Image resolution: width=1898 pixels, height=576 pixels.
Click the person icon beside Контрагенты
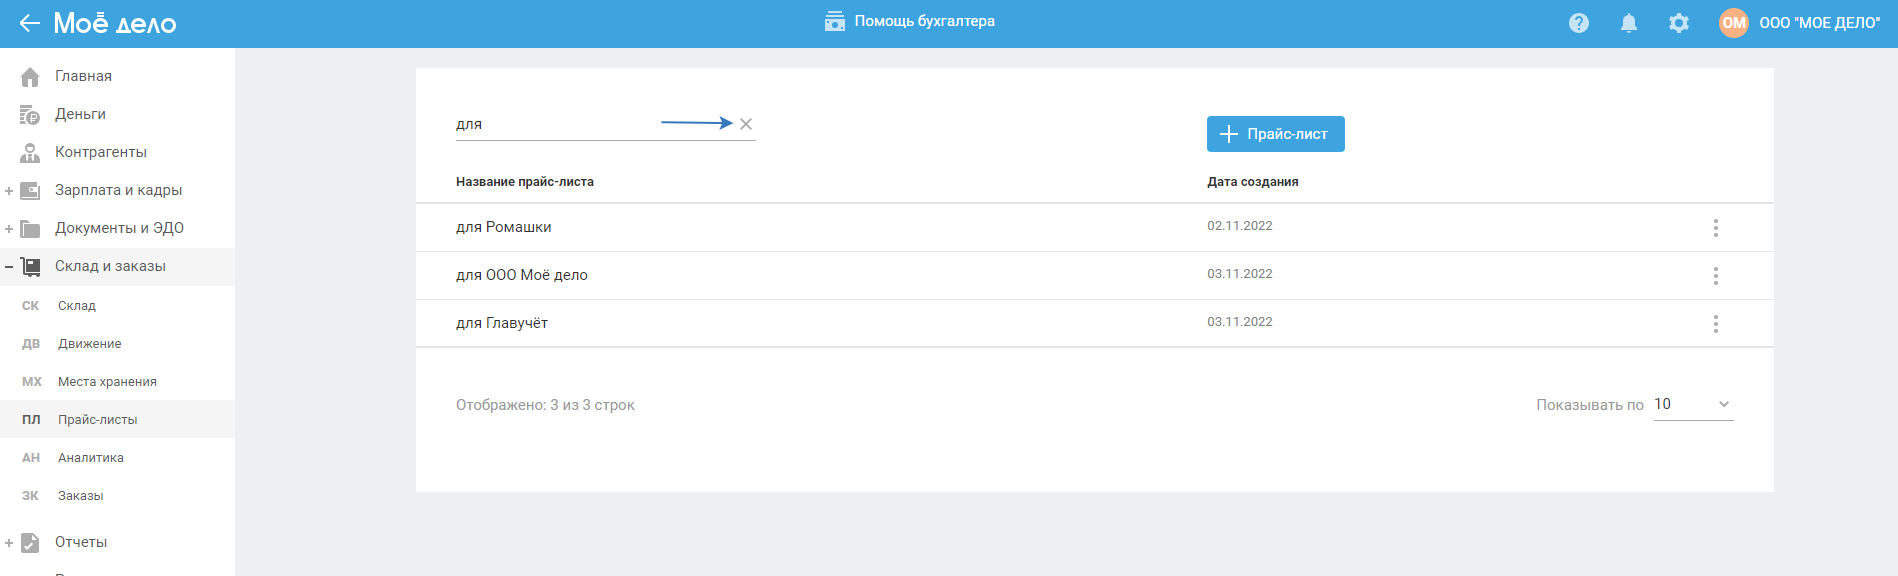click(30, 153)
